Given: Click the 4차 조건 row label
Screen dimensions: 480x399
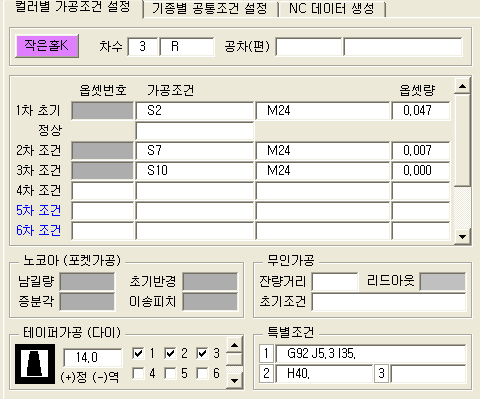Looking at the screenshot, I should coord(39,191).
